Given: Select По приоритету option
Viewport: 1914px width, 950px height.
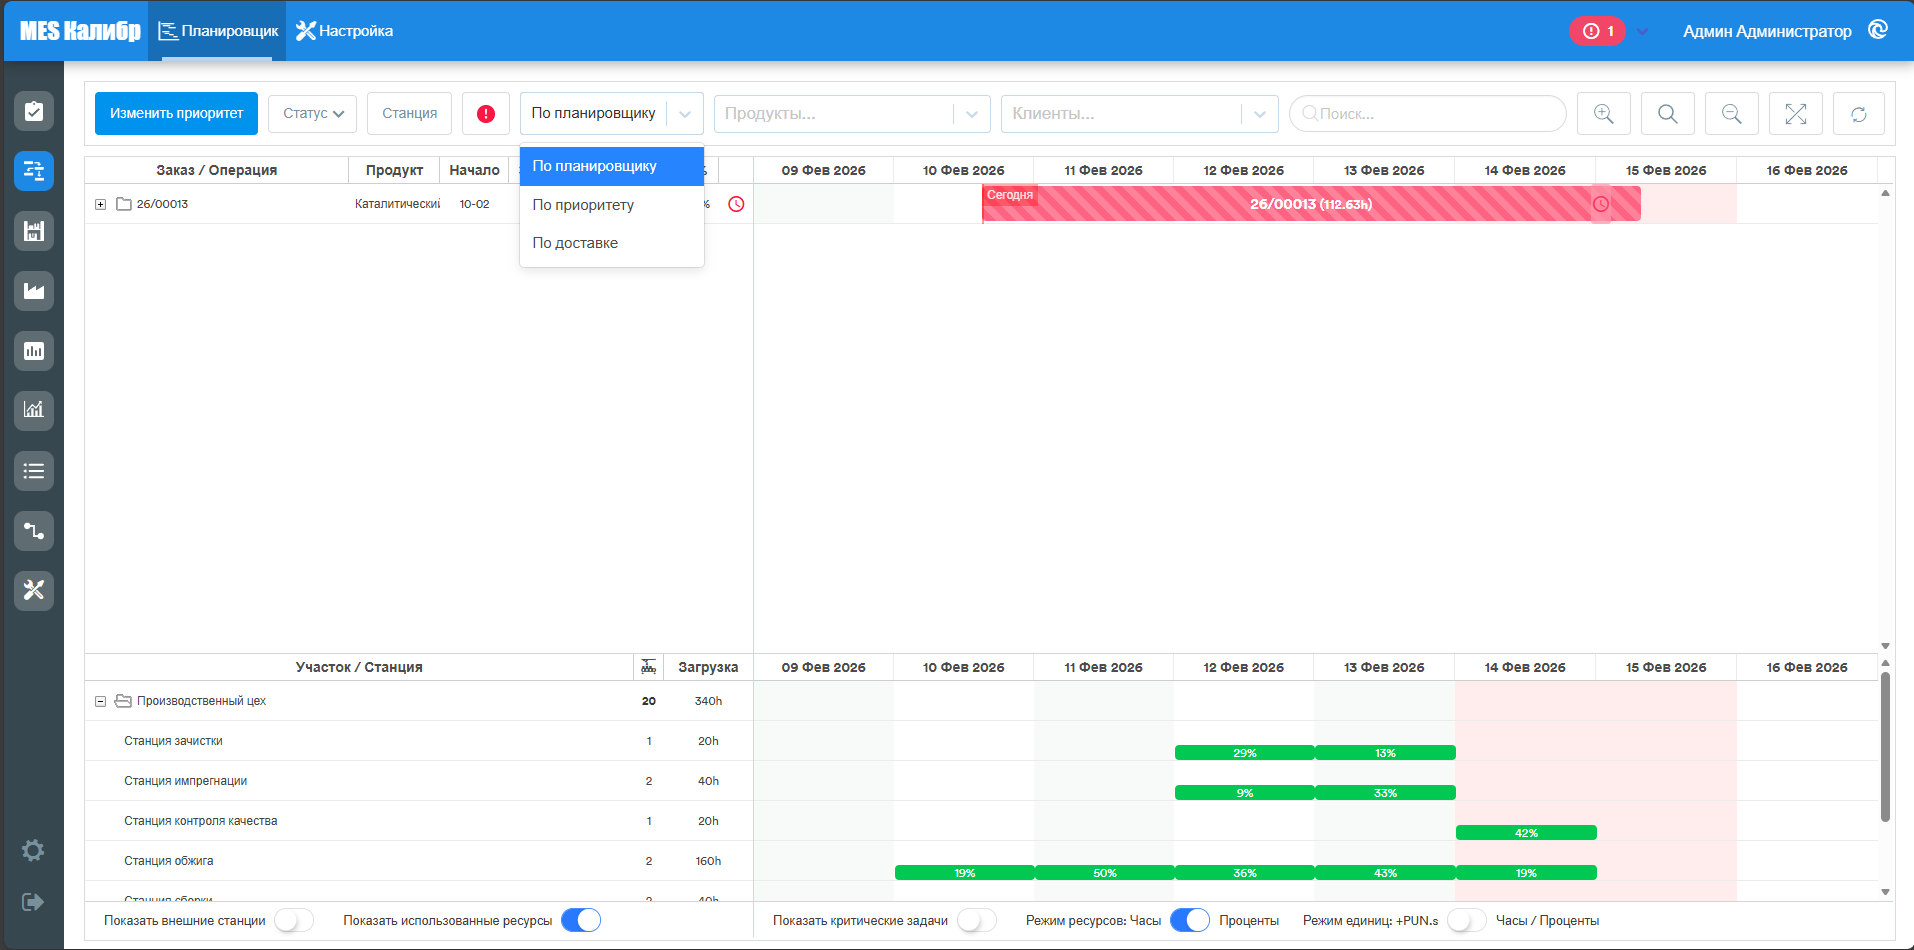Looking at the screenshot, I should tap(612, 205).
